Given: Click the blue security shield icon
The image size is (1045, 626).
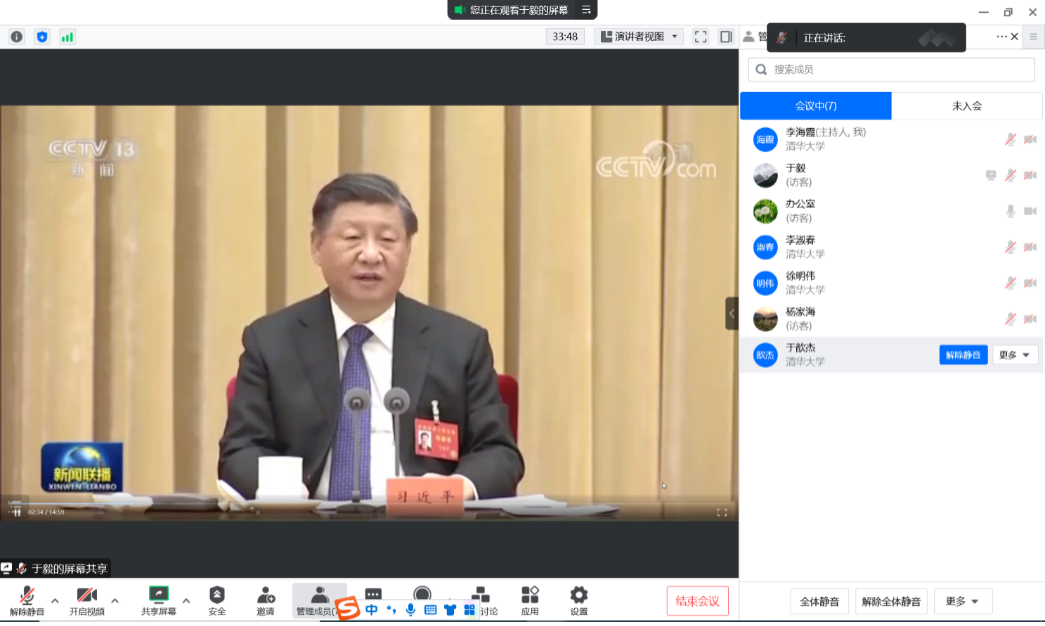Looking at the screenshot, I should [42, 37].
